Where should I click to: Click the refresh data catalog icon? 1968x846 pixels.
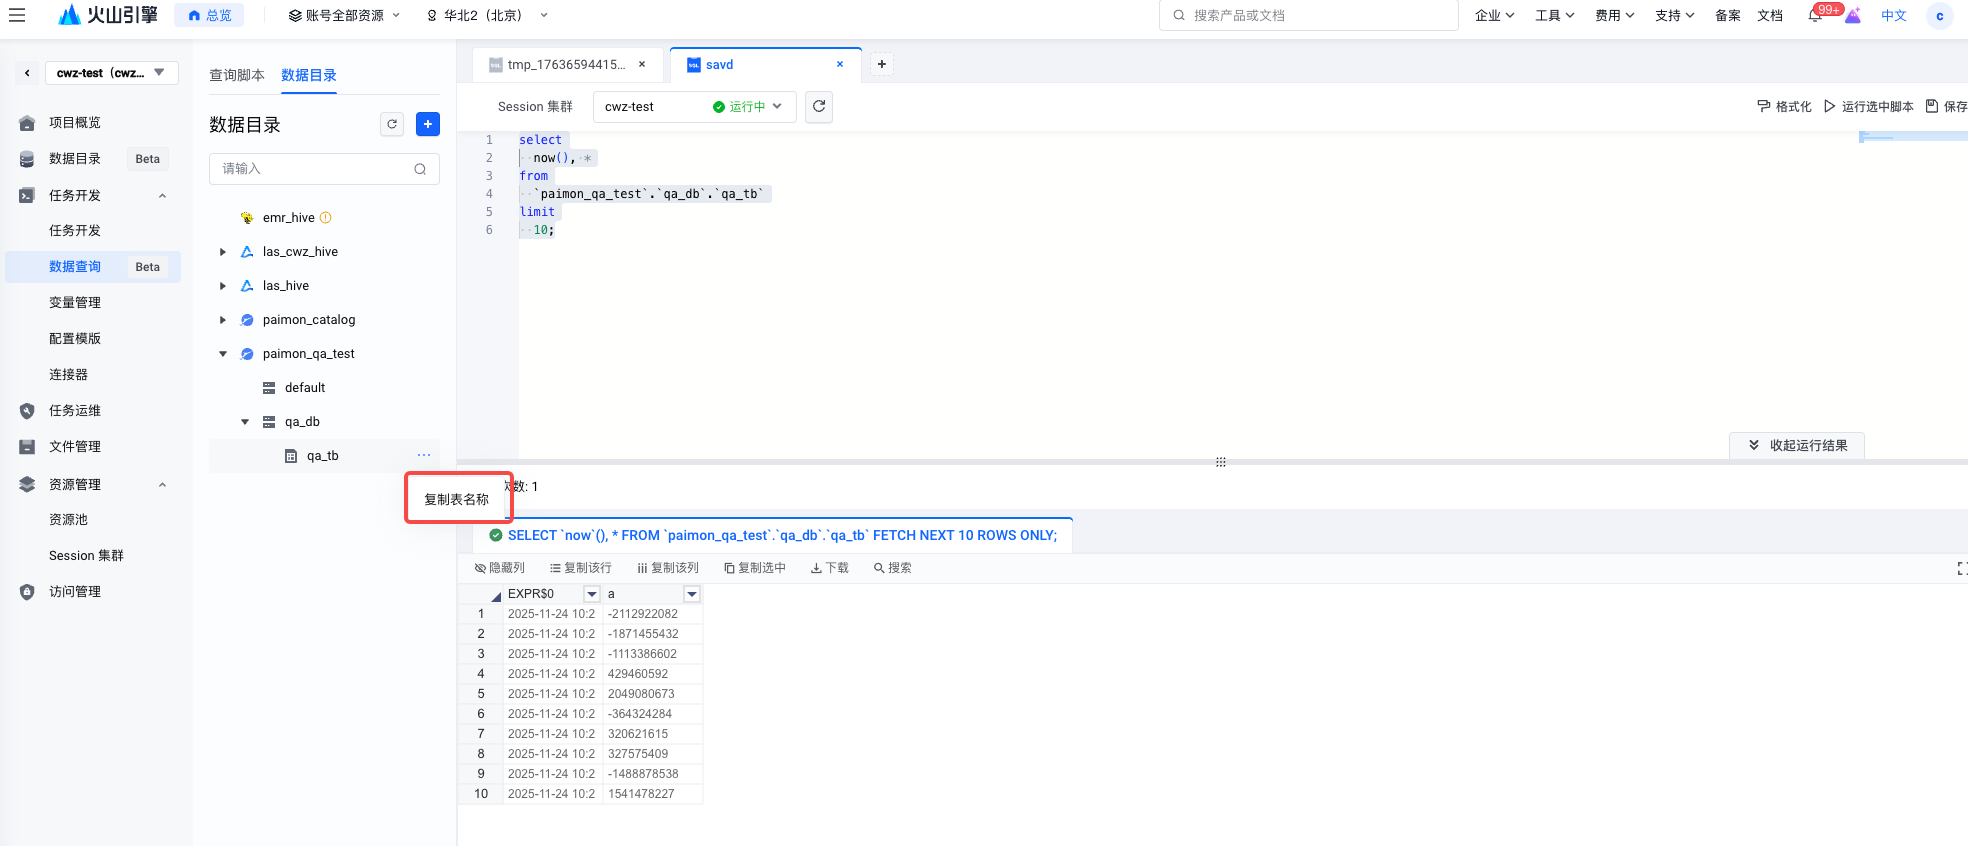coord(392,124)
